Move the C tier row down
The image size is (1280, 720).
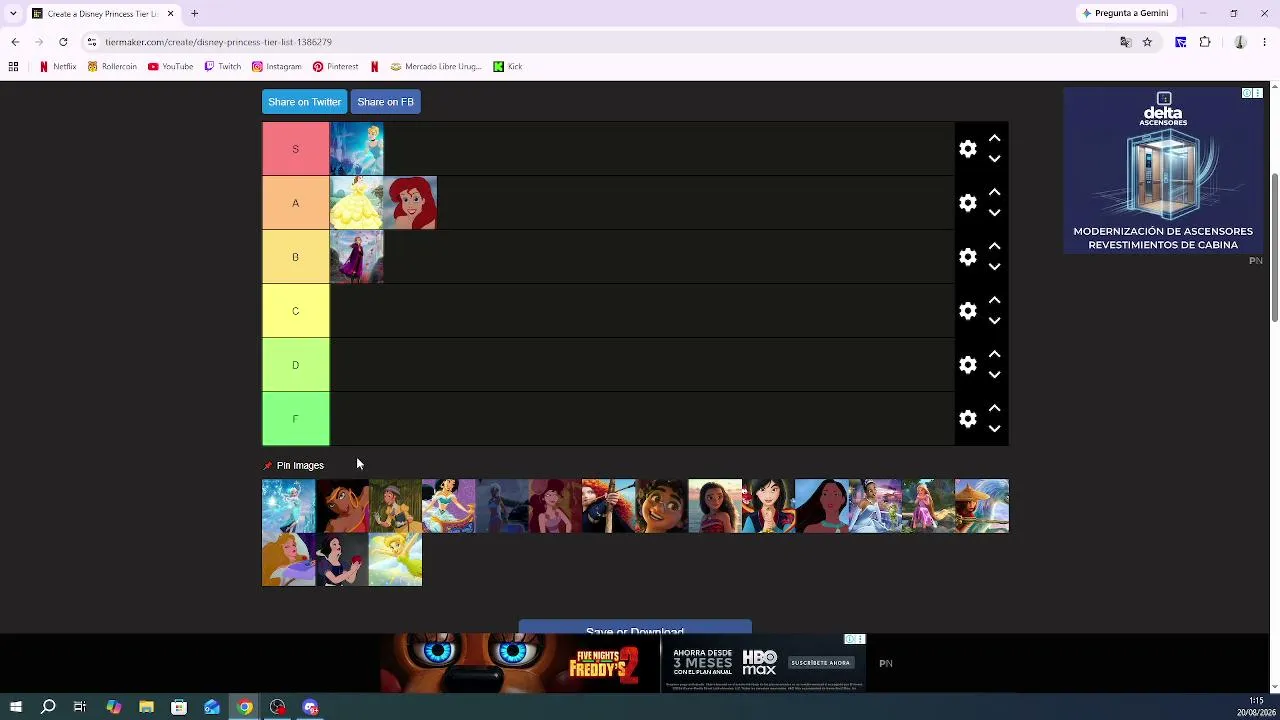(x=994, y=321)
